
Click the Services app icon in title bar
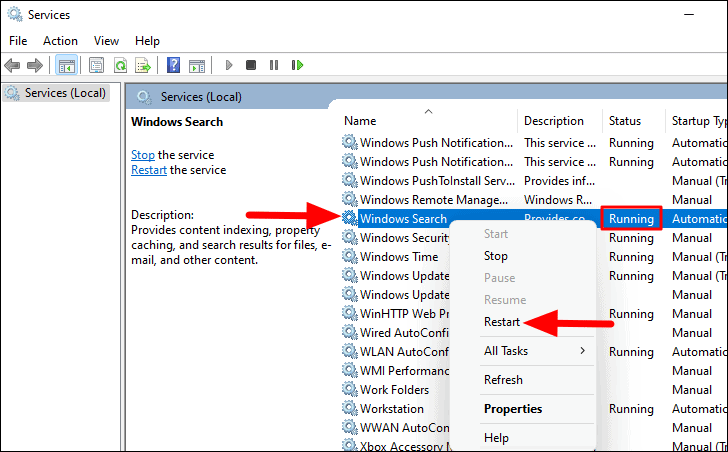point(15,14)
